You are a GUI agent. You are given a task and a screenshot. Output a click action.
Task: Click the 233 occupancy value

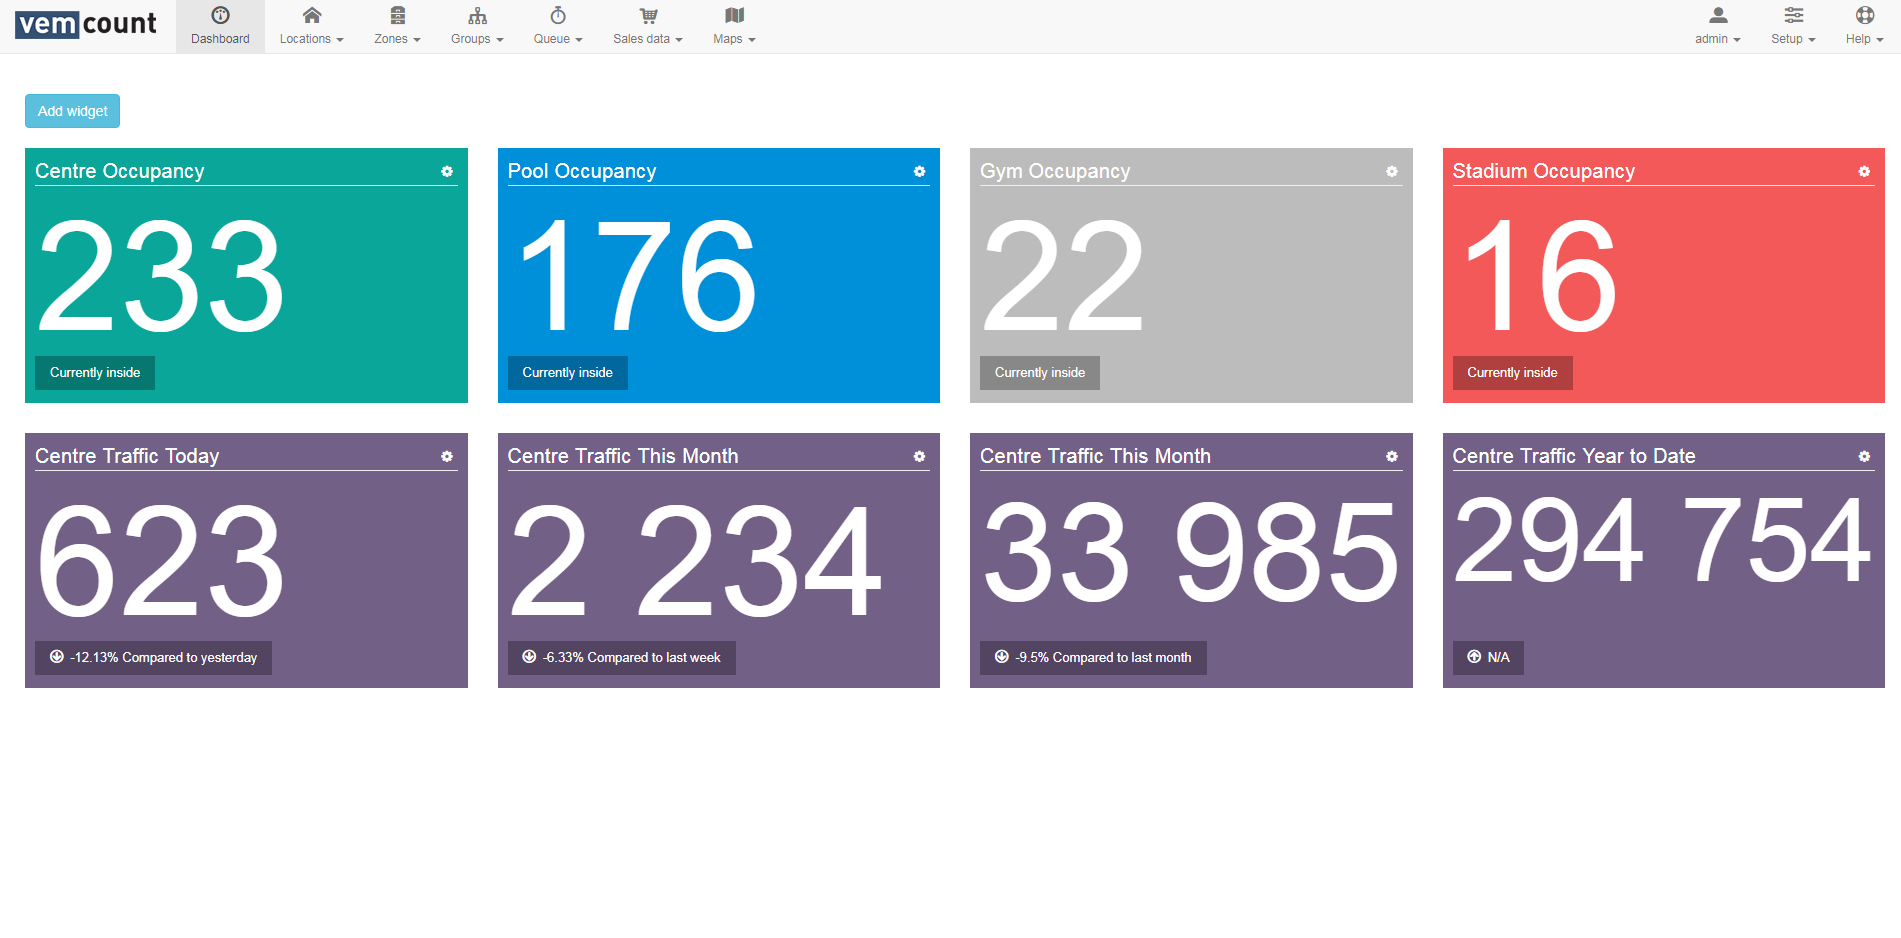click(161, 277)
